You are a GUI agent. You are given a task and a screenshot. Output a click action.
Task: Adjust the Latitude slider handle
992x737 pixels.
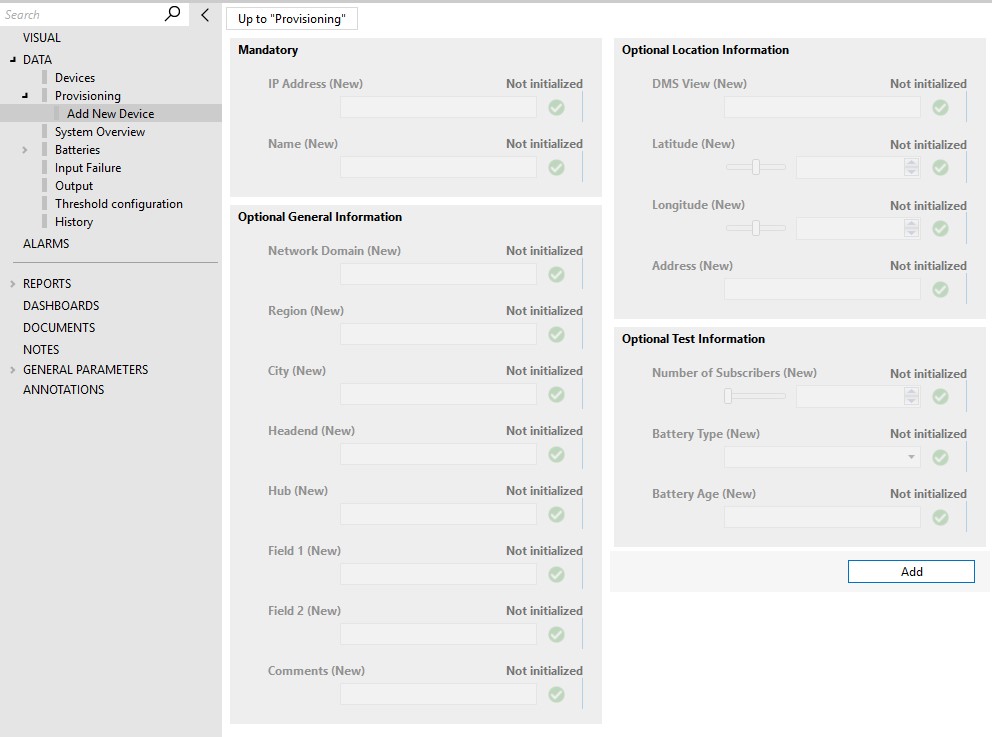click(x=755, y=167)
